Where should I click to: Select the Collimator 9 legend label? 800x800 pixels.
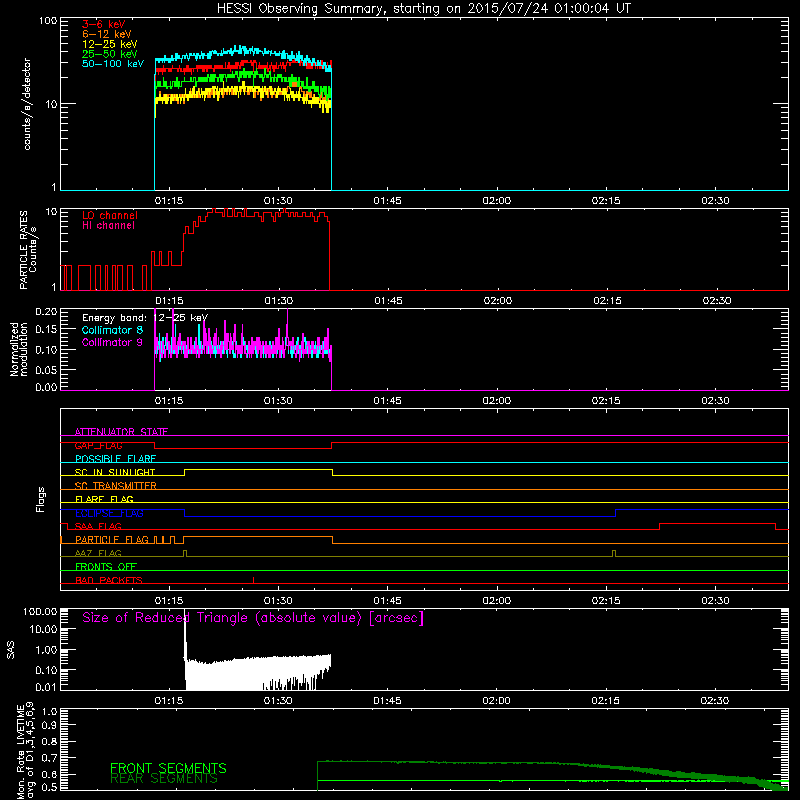[x=112, y=342]
